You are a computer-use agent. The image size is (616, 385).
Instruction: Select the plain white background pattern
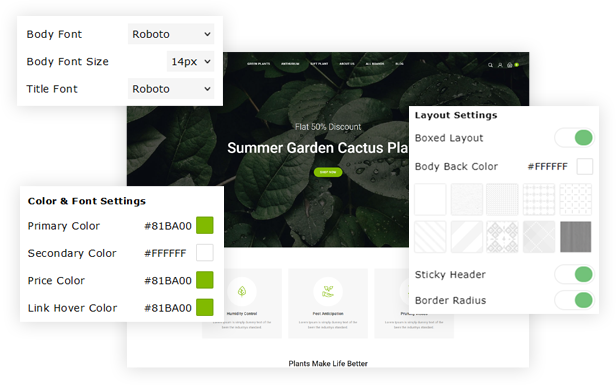430,199
